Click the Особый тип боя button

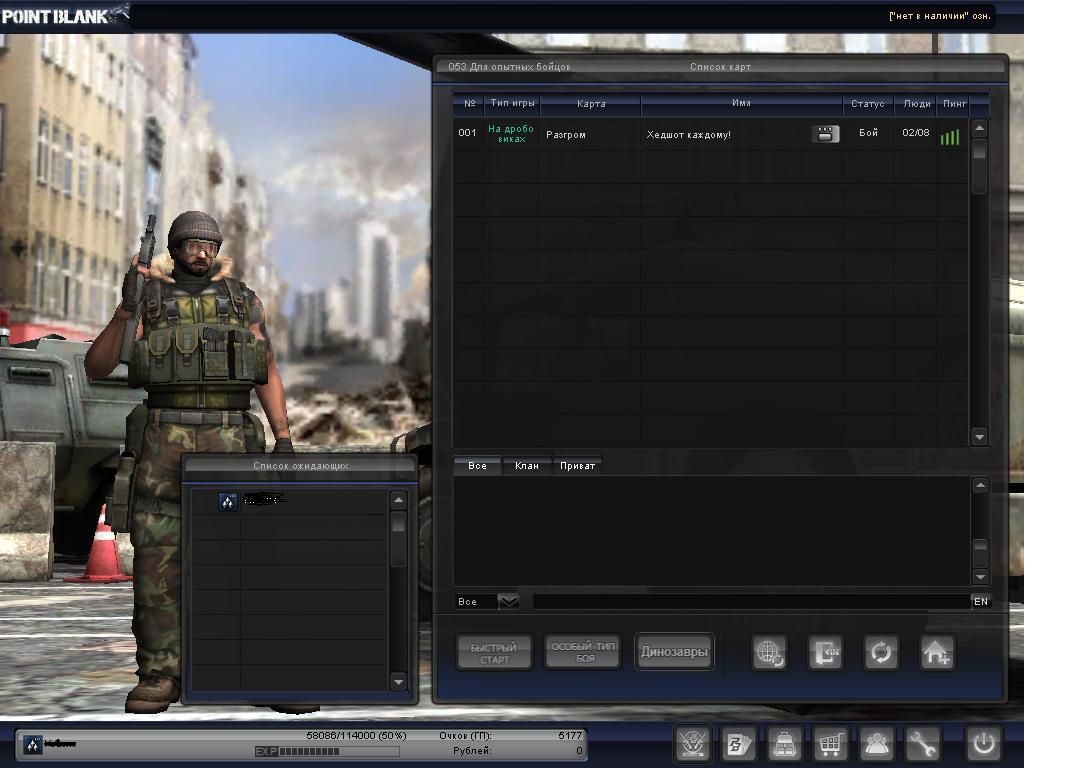pos(583,652)
